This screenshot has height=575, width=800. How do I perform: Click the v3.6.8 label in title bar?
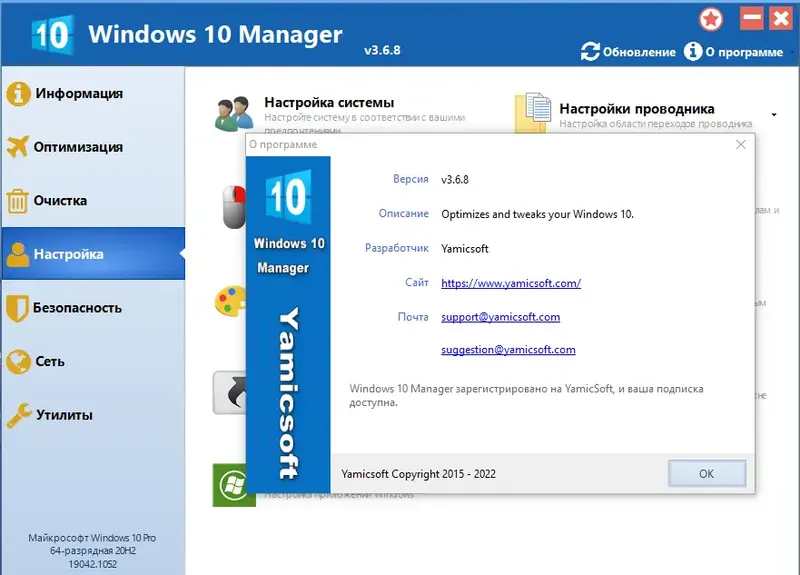coord(382,50)
